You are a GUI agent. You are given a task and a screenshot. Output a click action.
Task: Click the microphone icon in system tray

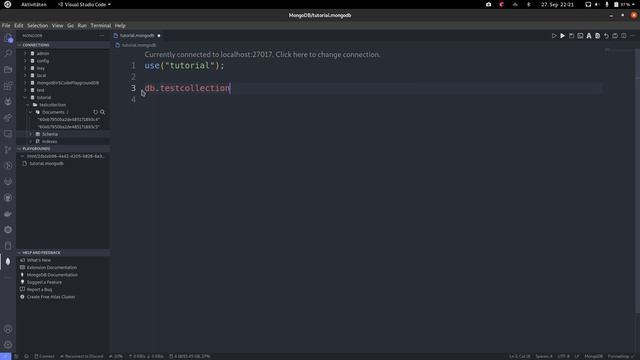607,4
